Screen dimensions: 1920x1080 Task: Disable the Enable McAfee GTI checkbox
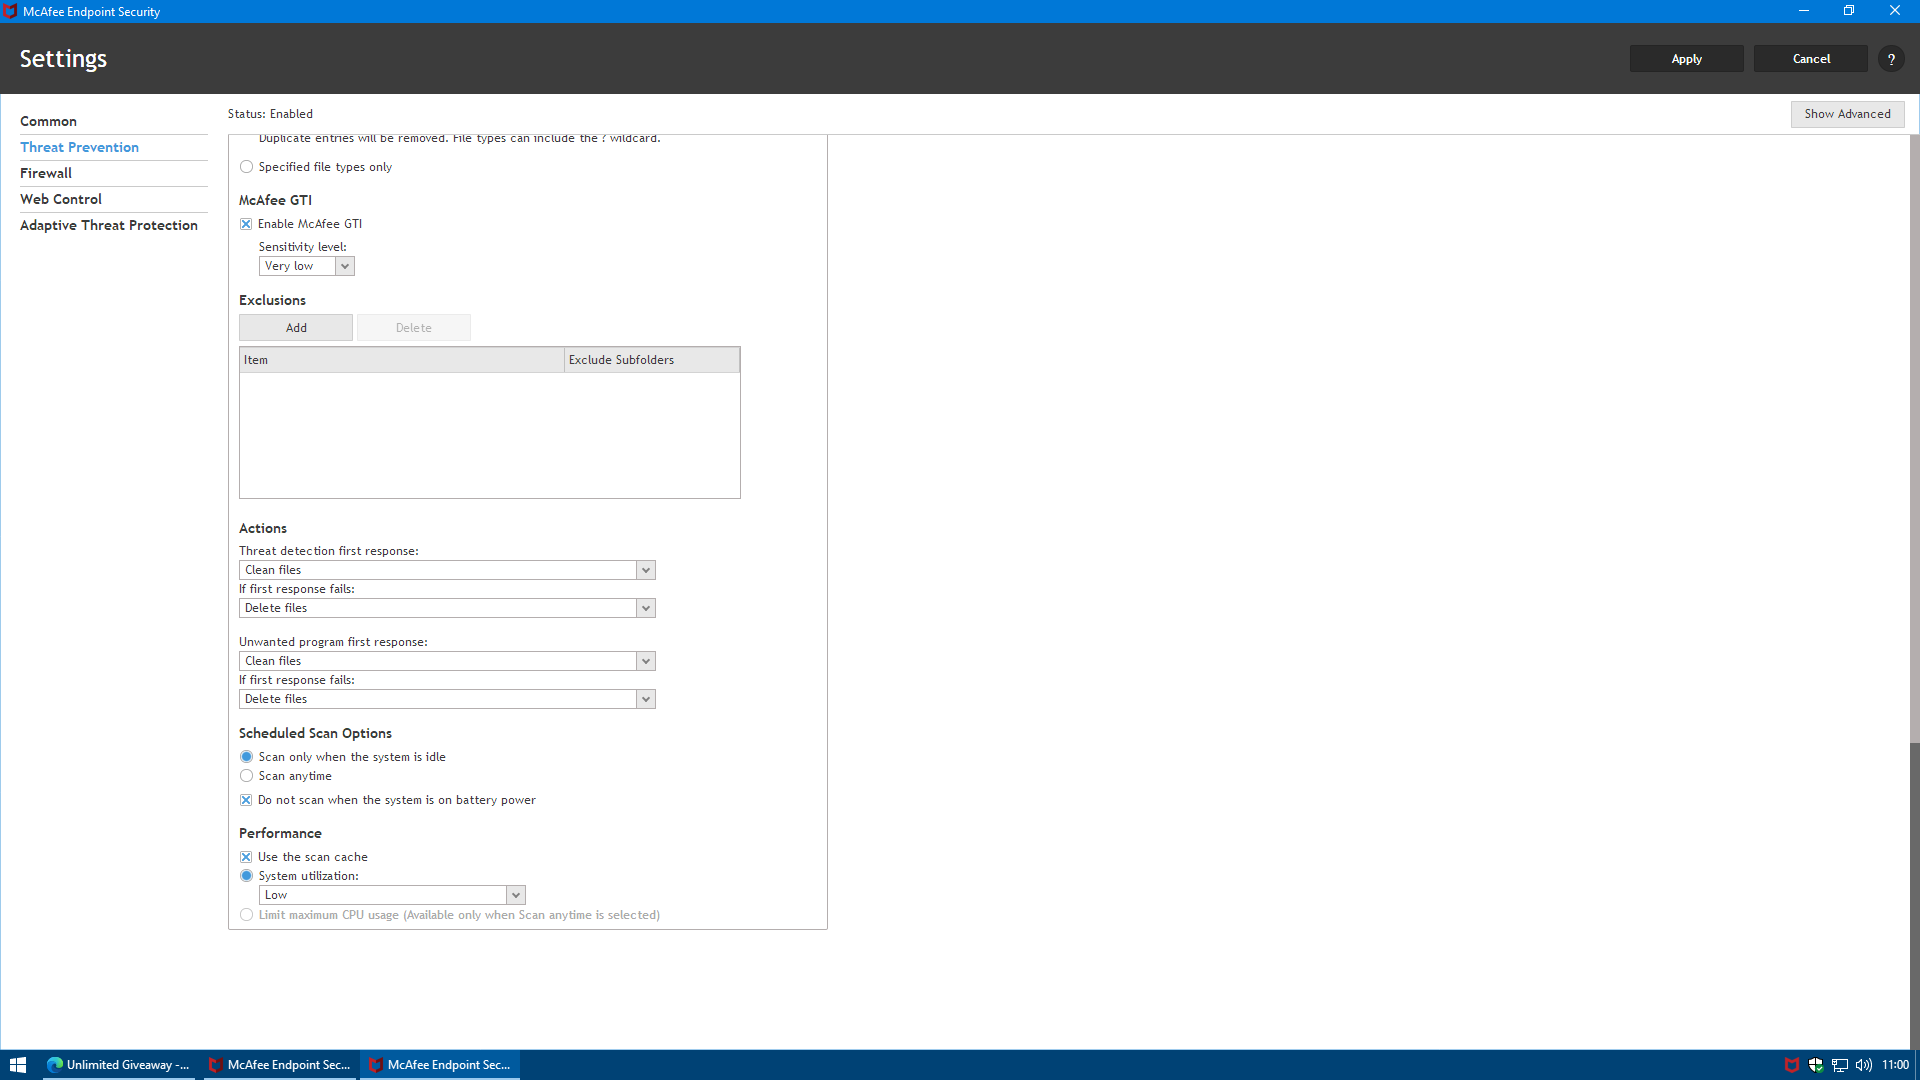(x=246, y=224)
